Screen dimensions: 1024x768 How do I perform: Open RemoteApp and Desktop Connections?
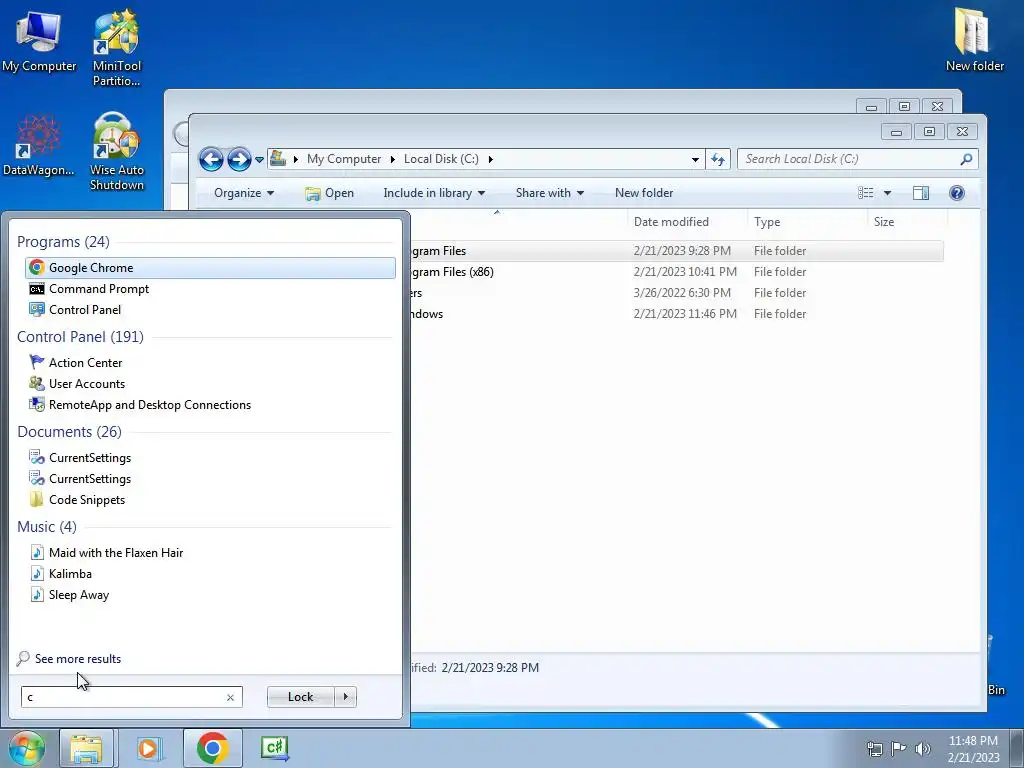[x=150, y=405]
